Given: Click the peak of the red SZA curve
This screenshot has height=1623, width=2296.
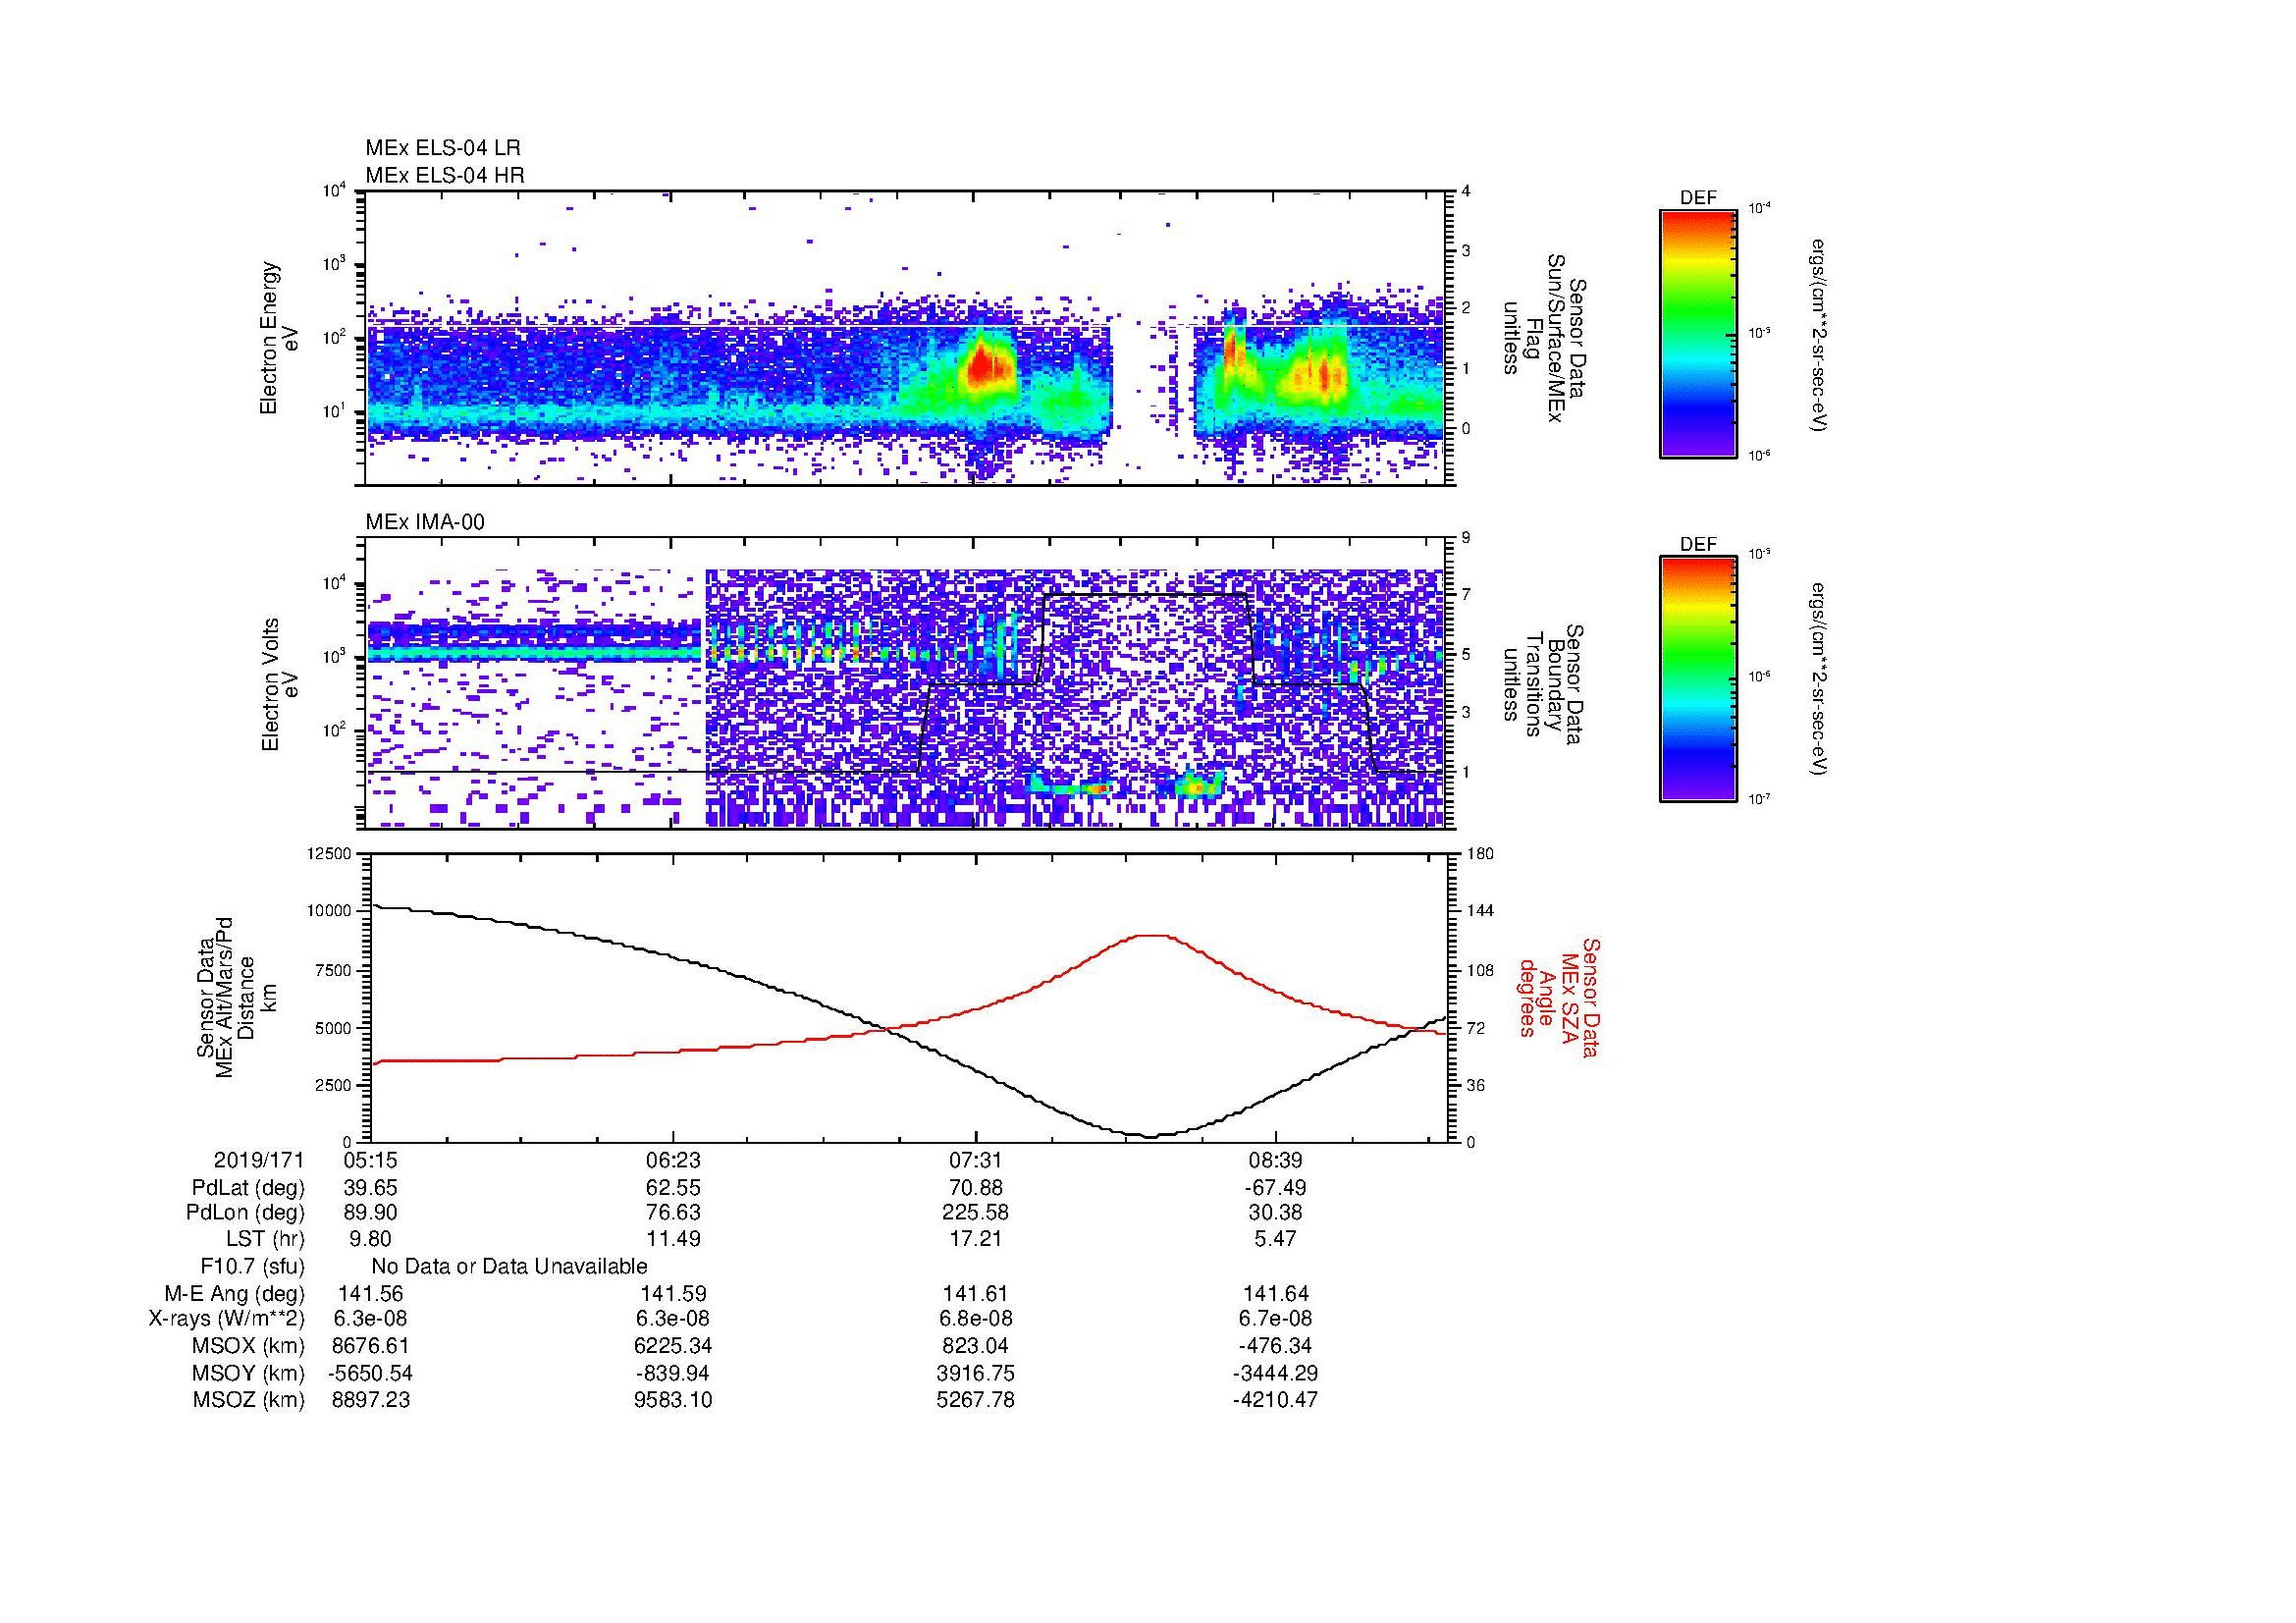Looking at the screenshot, I should [1152, 936].
